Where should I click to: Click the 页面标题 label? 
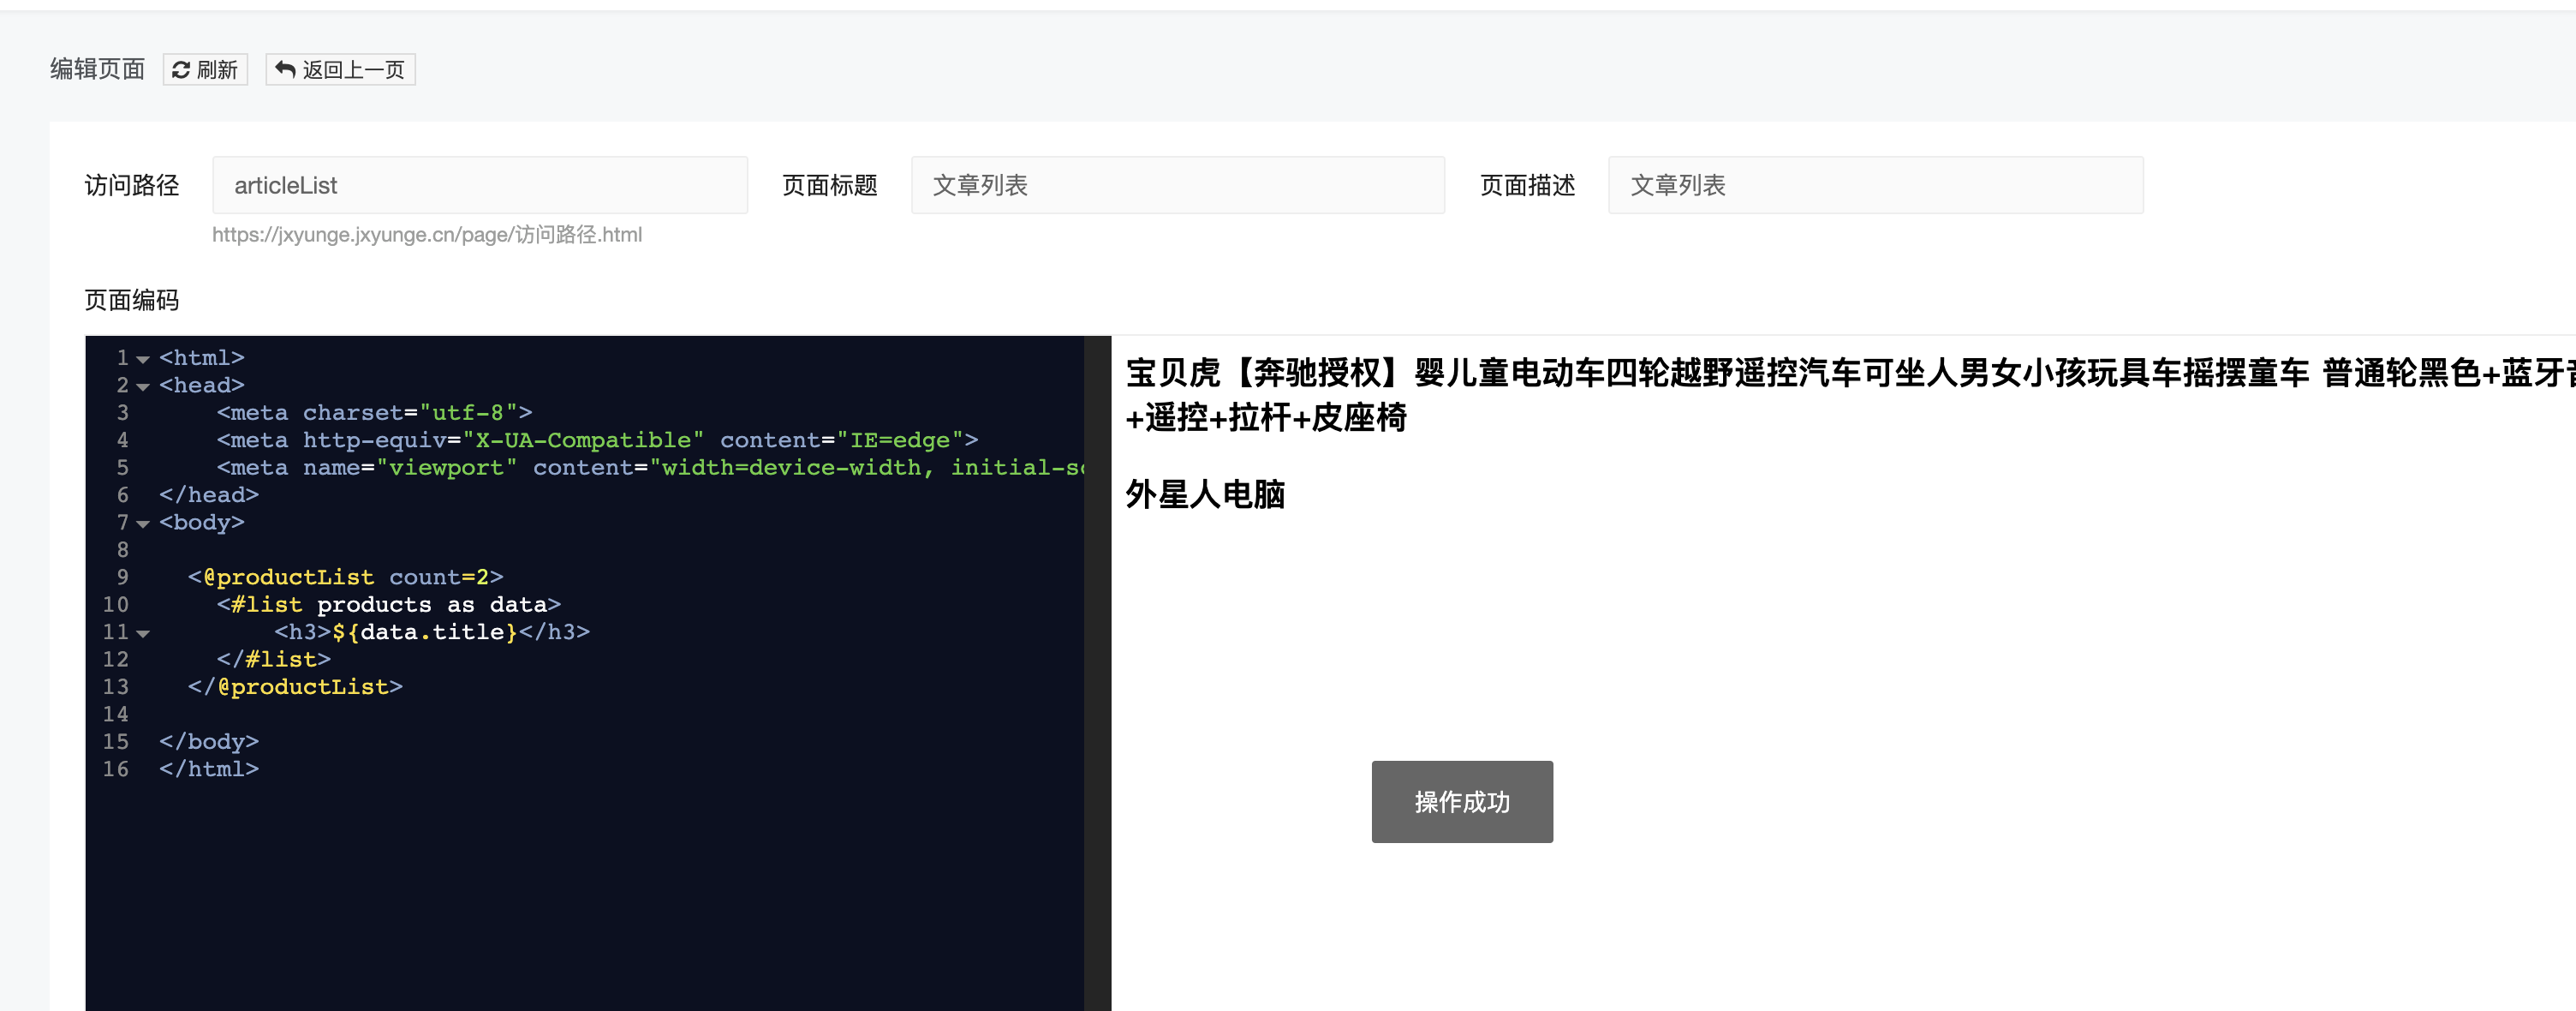tap(830, 185)
